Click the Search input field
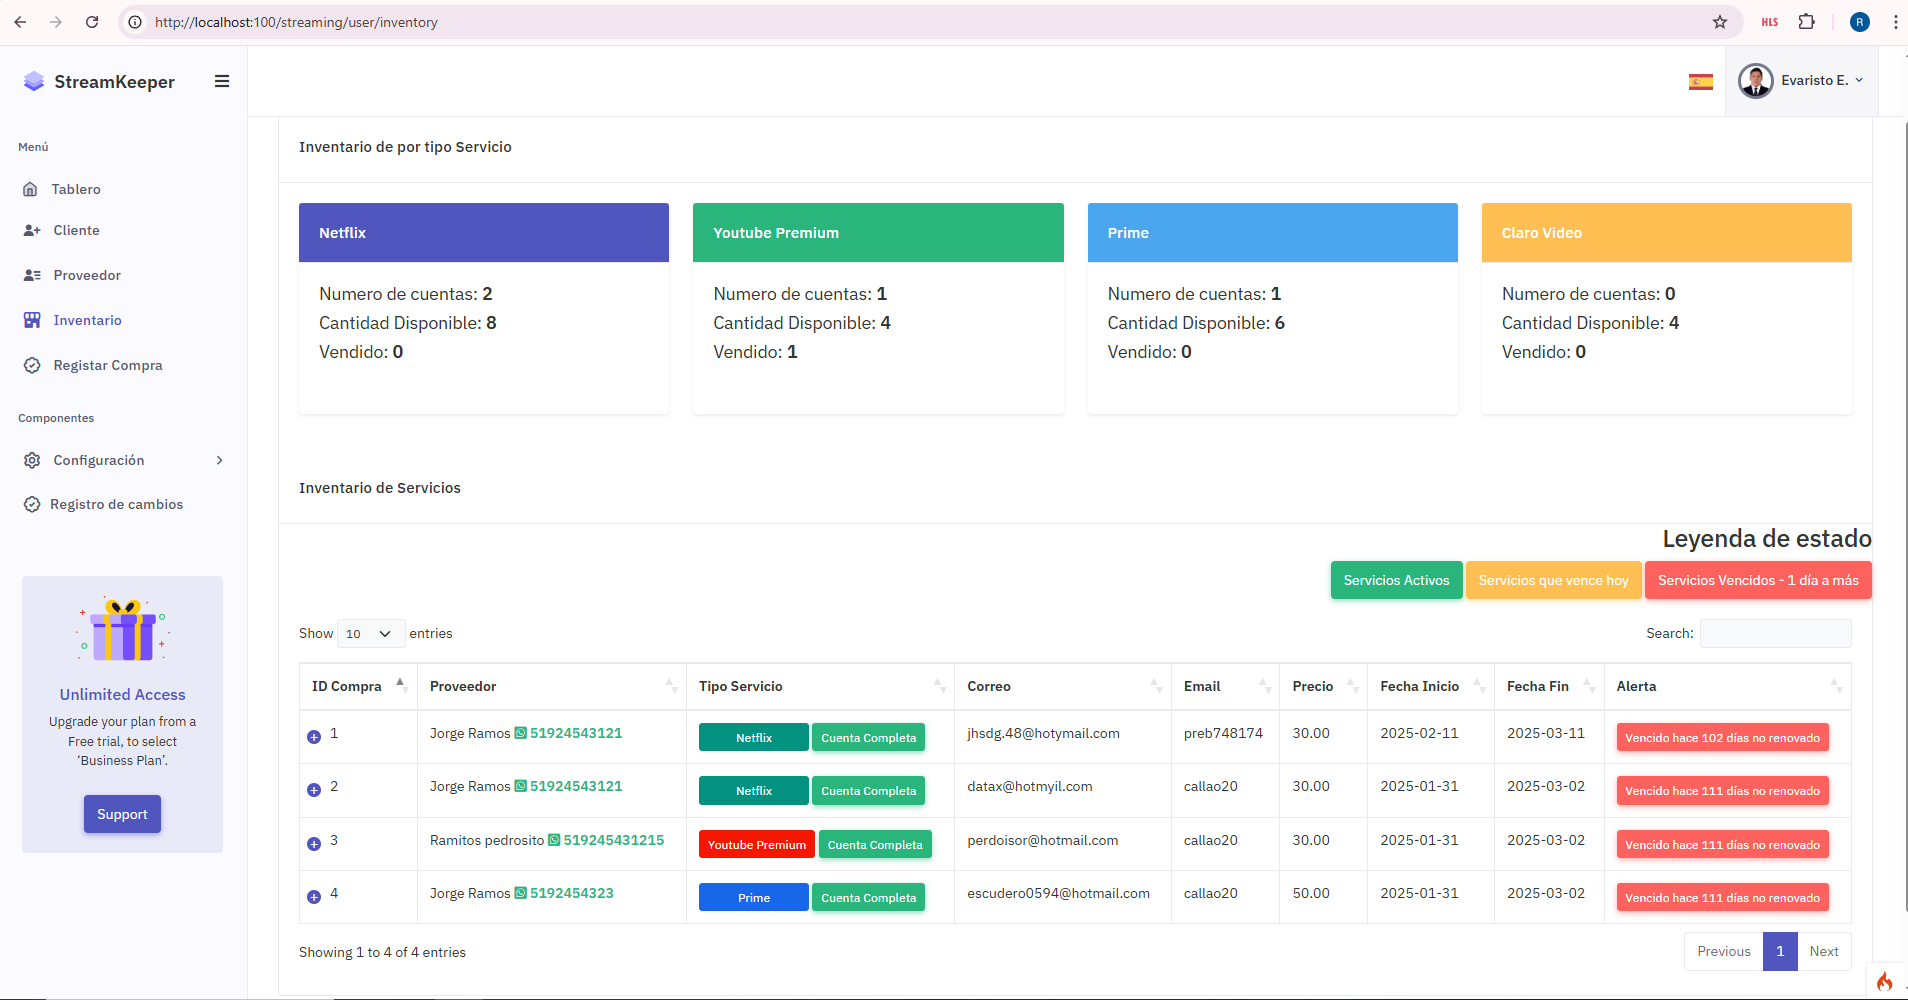Viewport: 1908px width, 1000px height. (x=1776, y=633)
